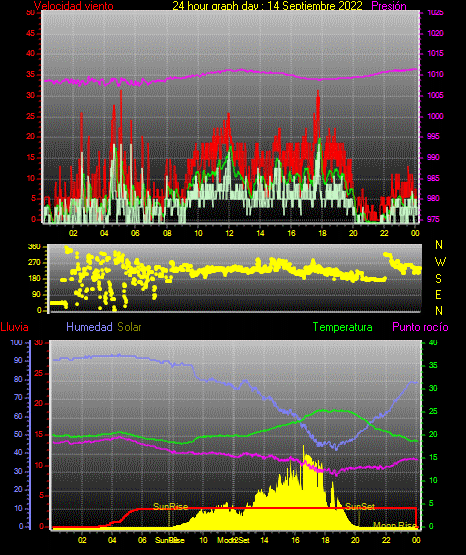Click the red 'Lluvia' legend label

(15, 327)
